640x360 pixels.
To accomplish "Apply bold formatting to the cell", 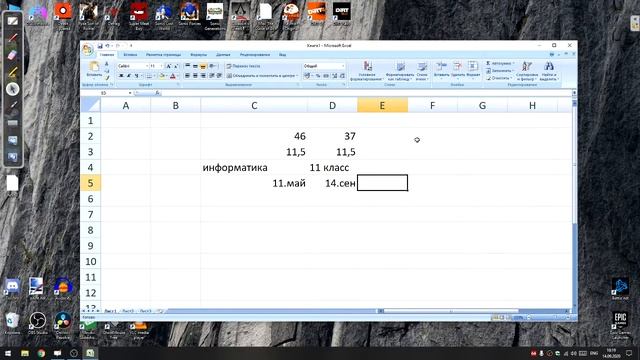I will pos(121,76).
